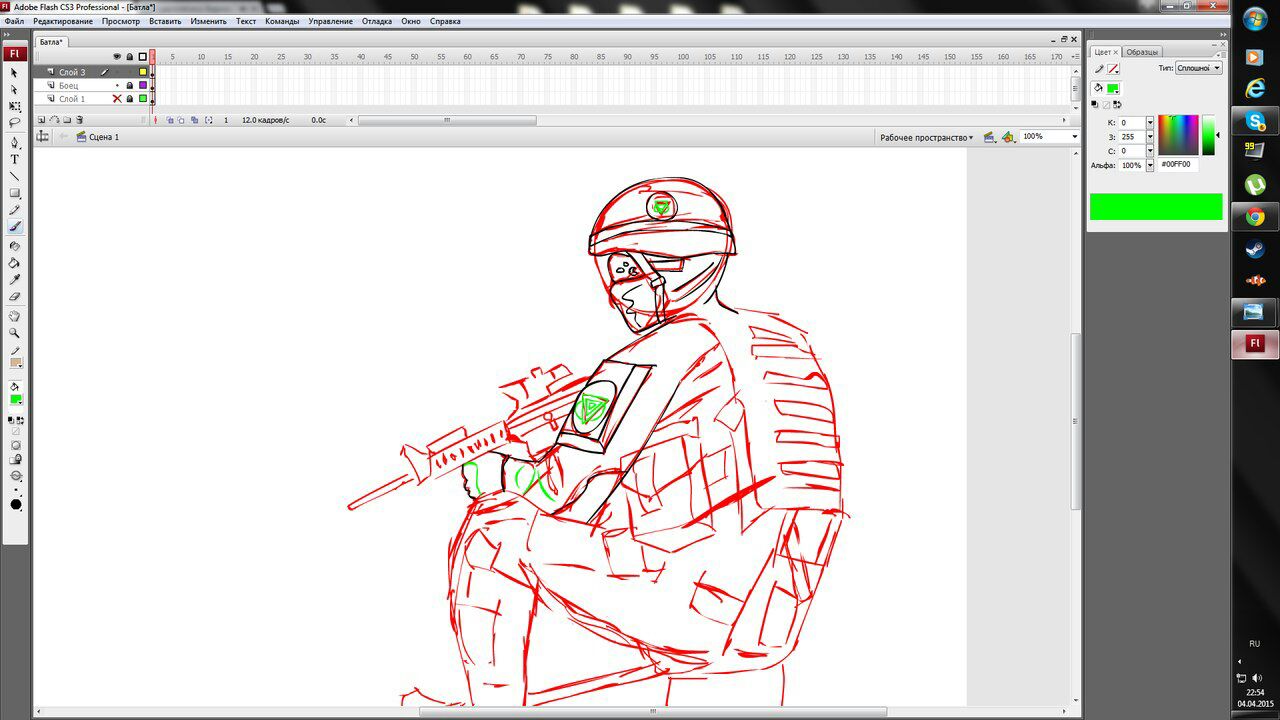The image size is (1280, 720).
Task: Show hidden layer Слой 1
Action: [x=117, y=99]
